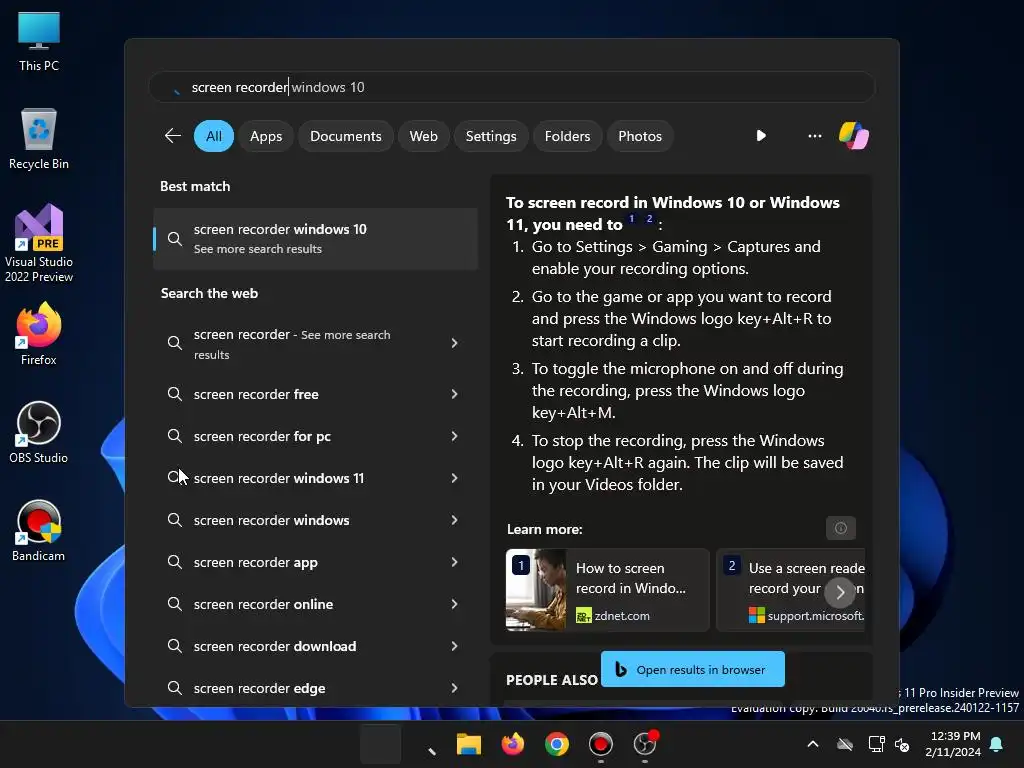Select the Settings filter tab

pos(490,136)
